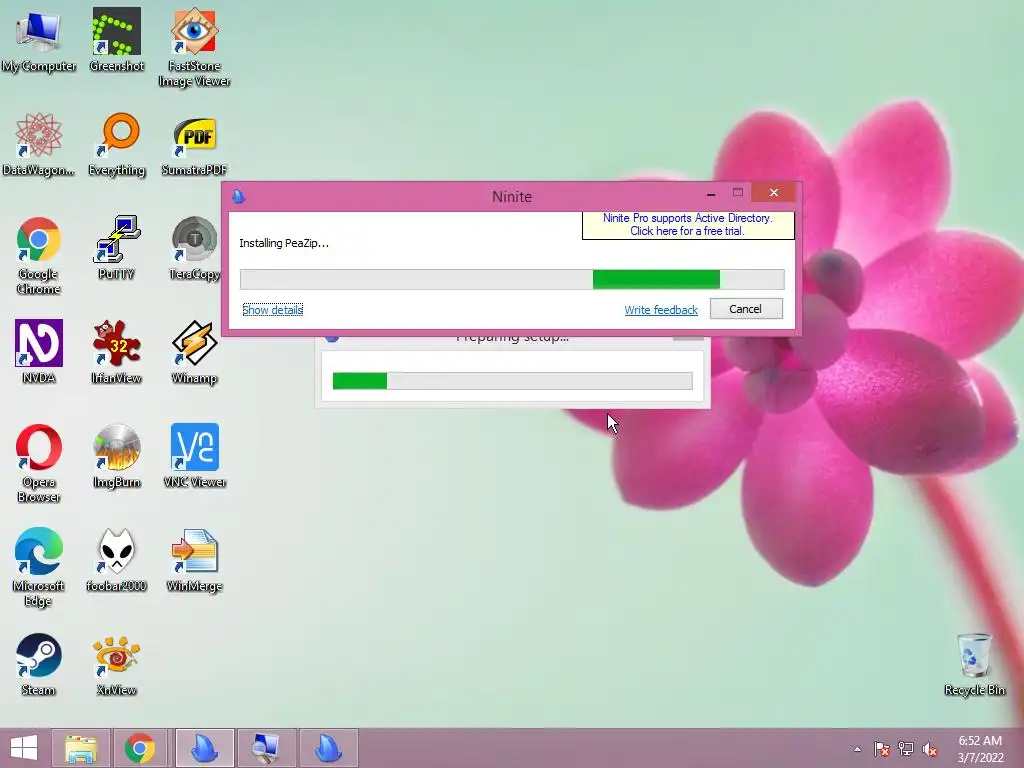Open SumatraPDF desktop icon
This screenshot has height=768, width=1024.
(x=194, y=144)
